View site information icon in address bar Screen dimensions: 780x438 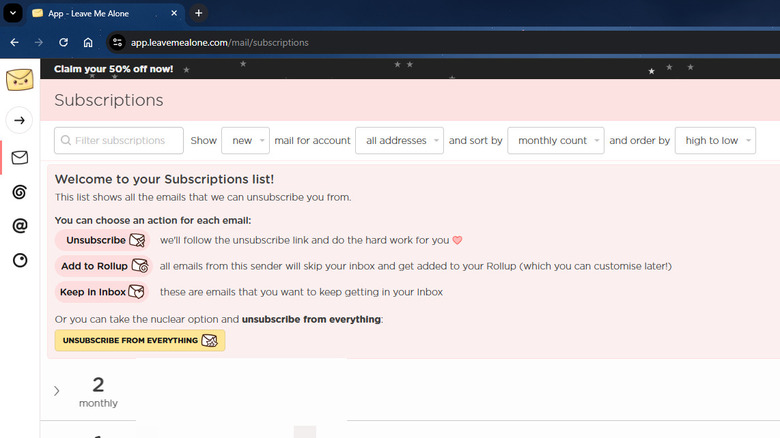click(117, 42)
